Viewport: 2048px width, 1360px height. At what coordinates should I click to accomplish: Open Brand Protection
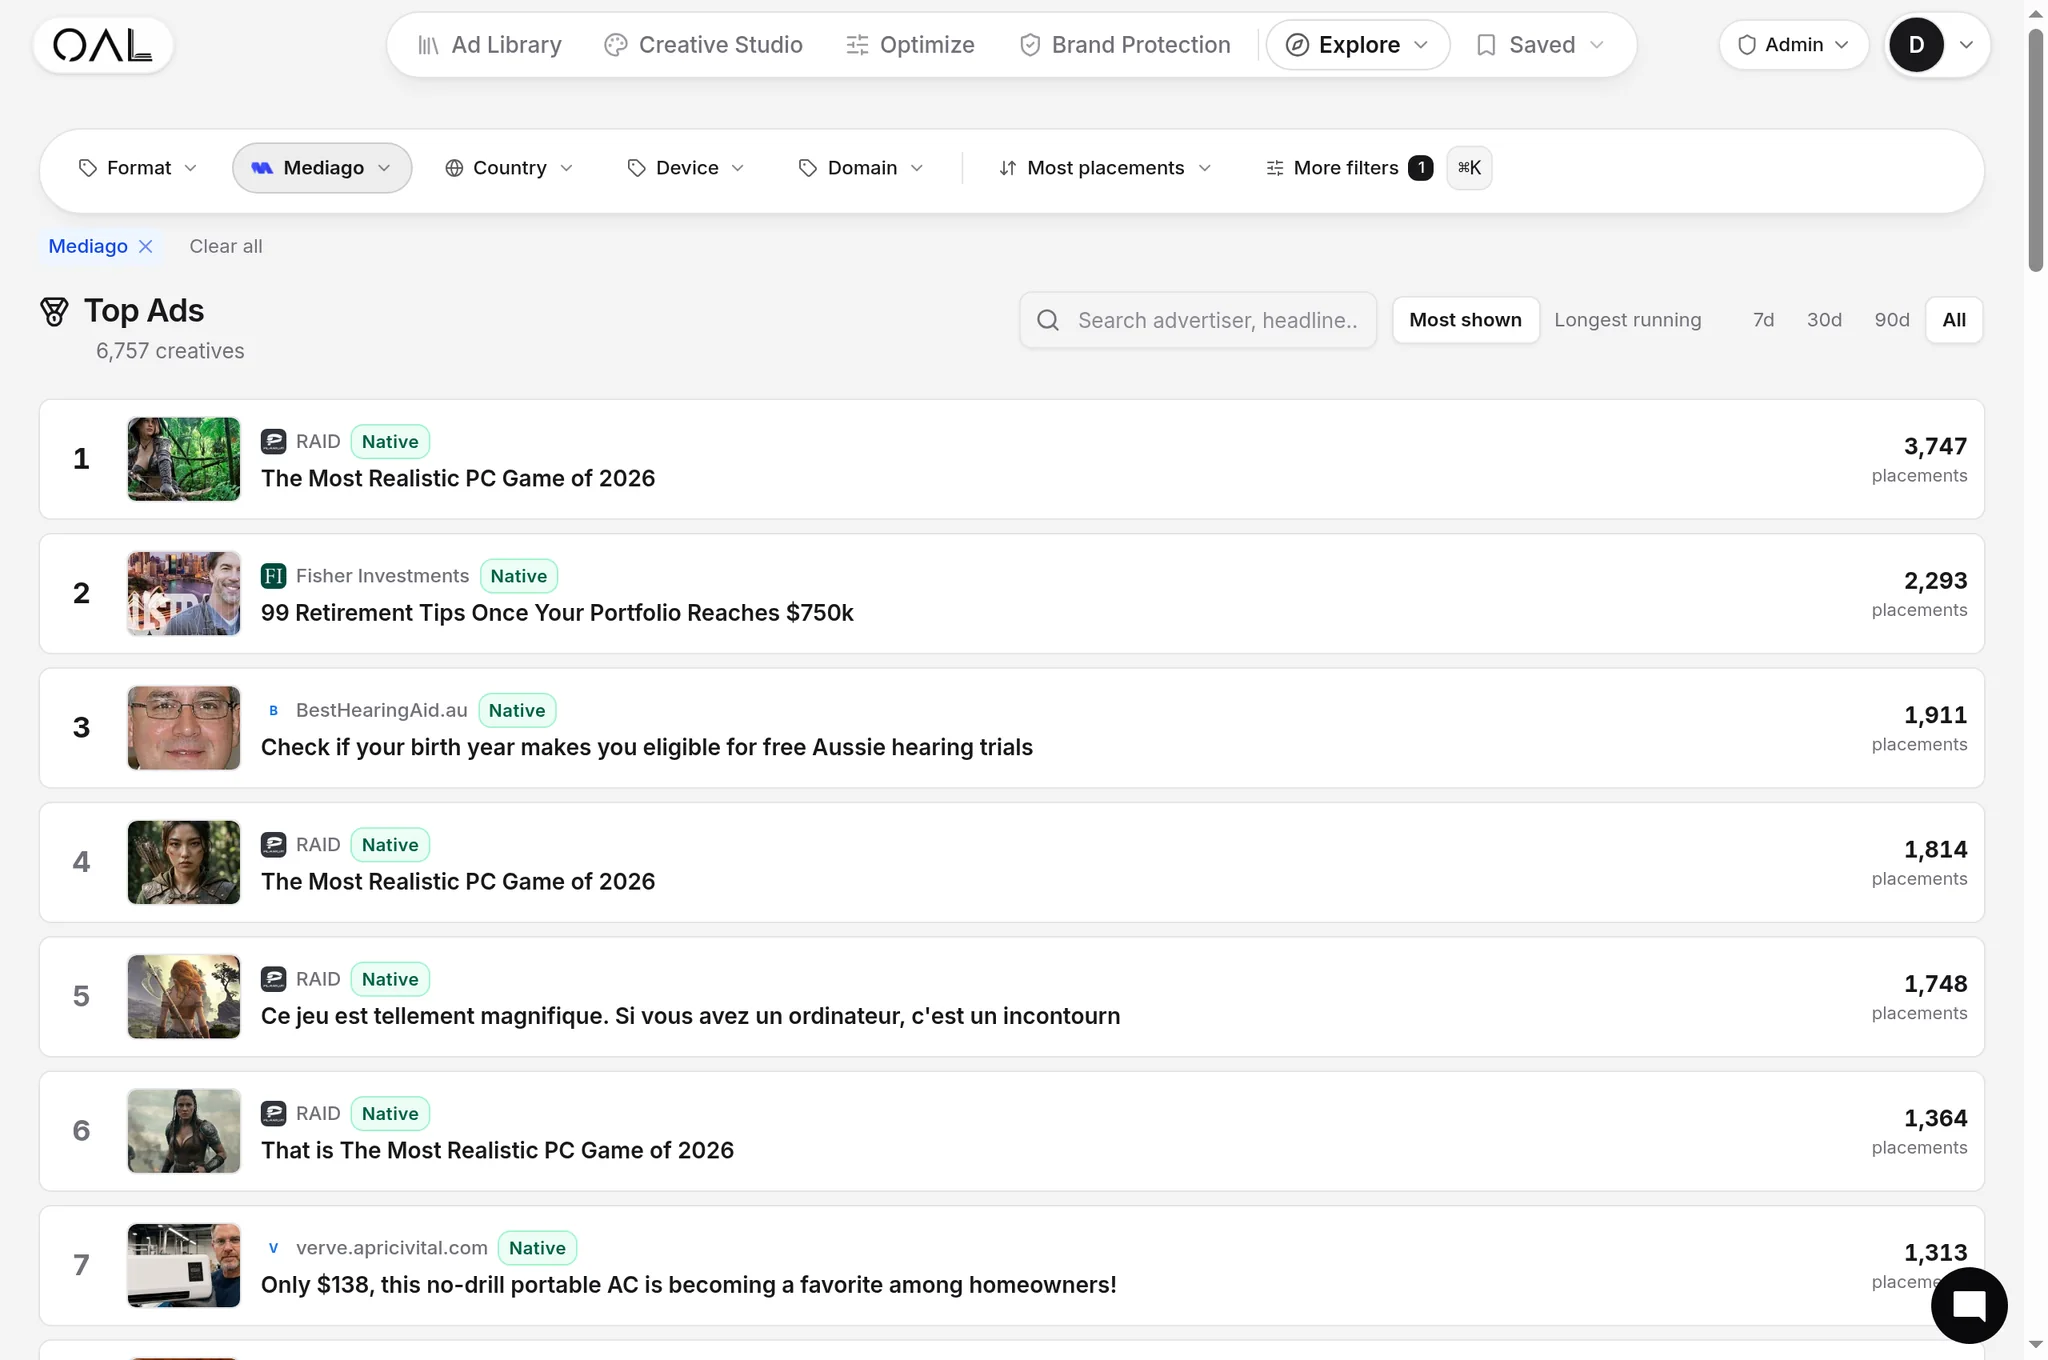[x=1125, y=45]
